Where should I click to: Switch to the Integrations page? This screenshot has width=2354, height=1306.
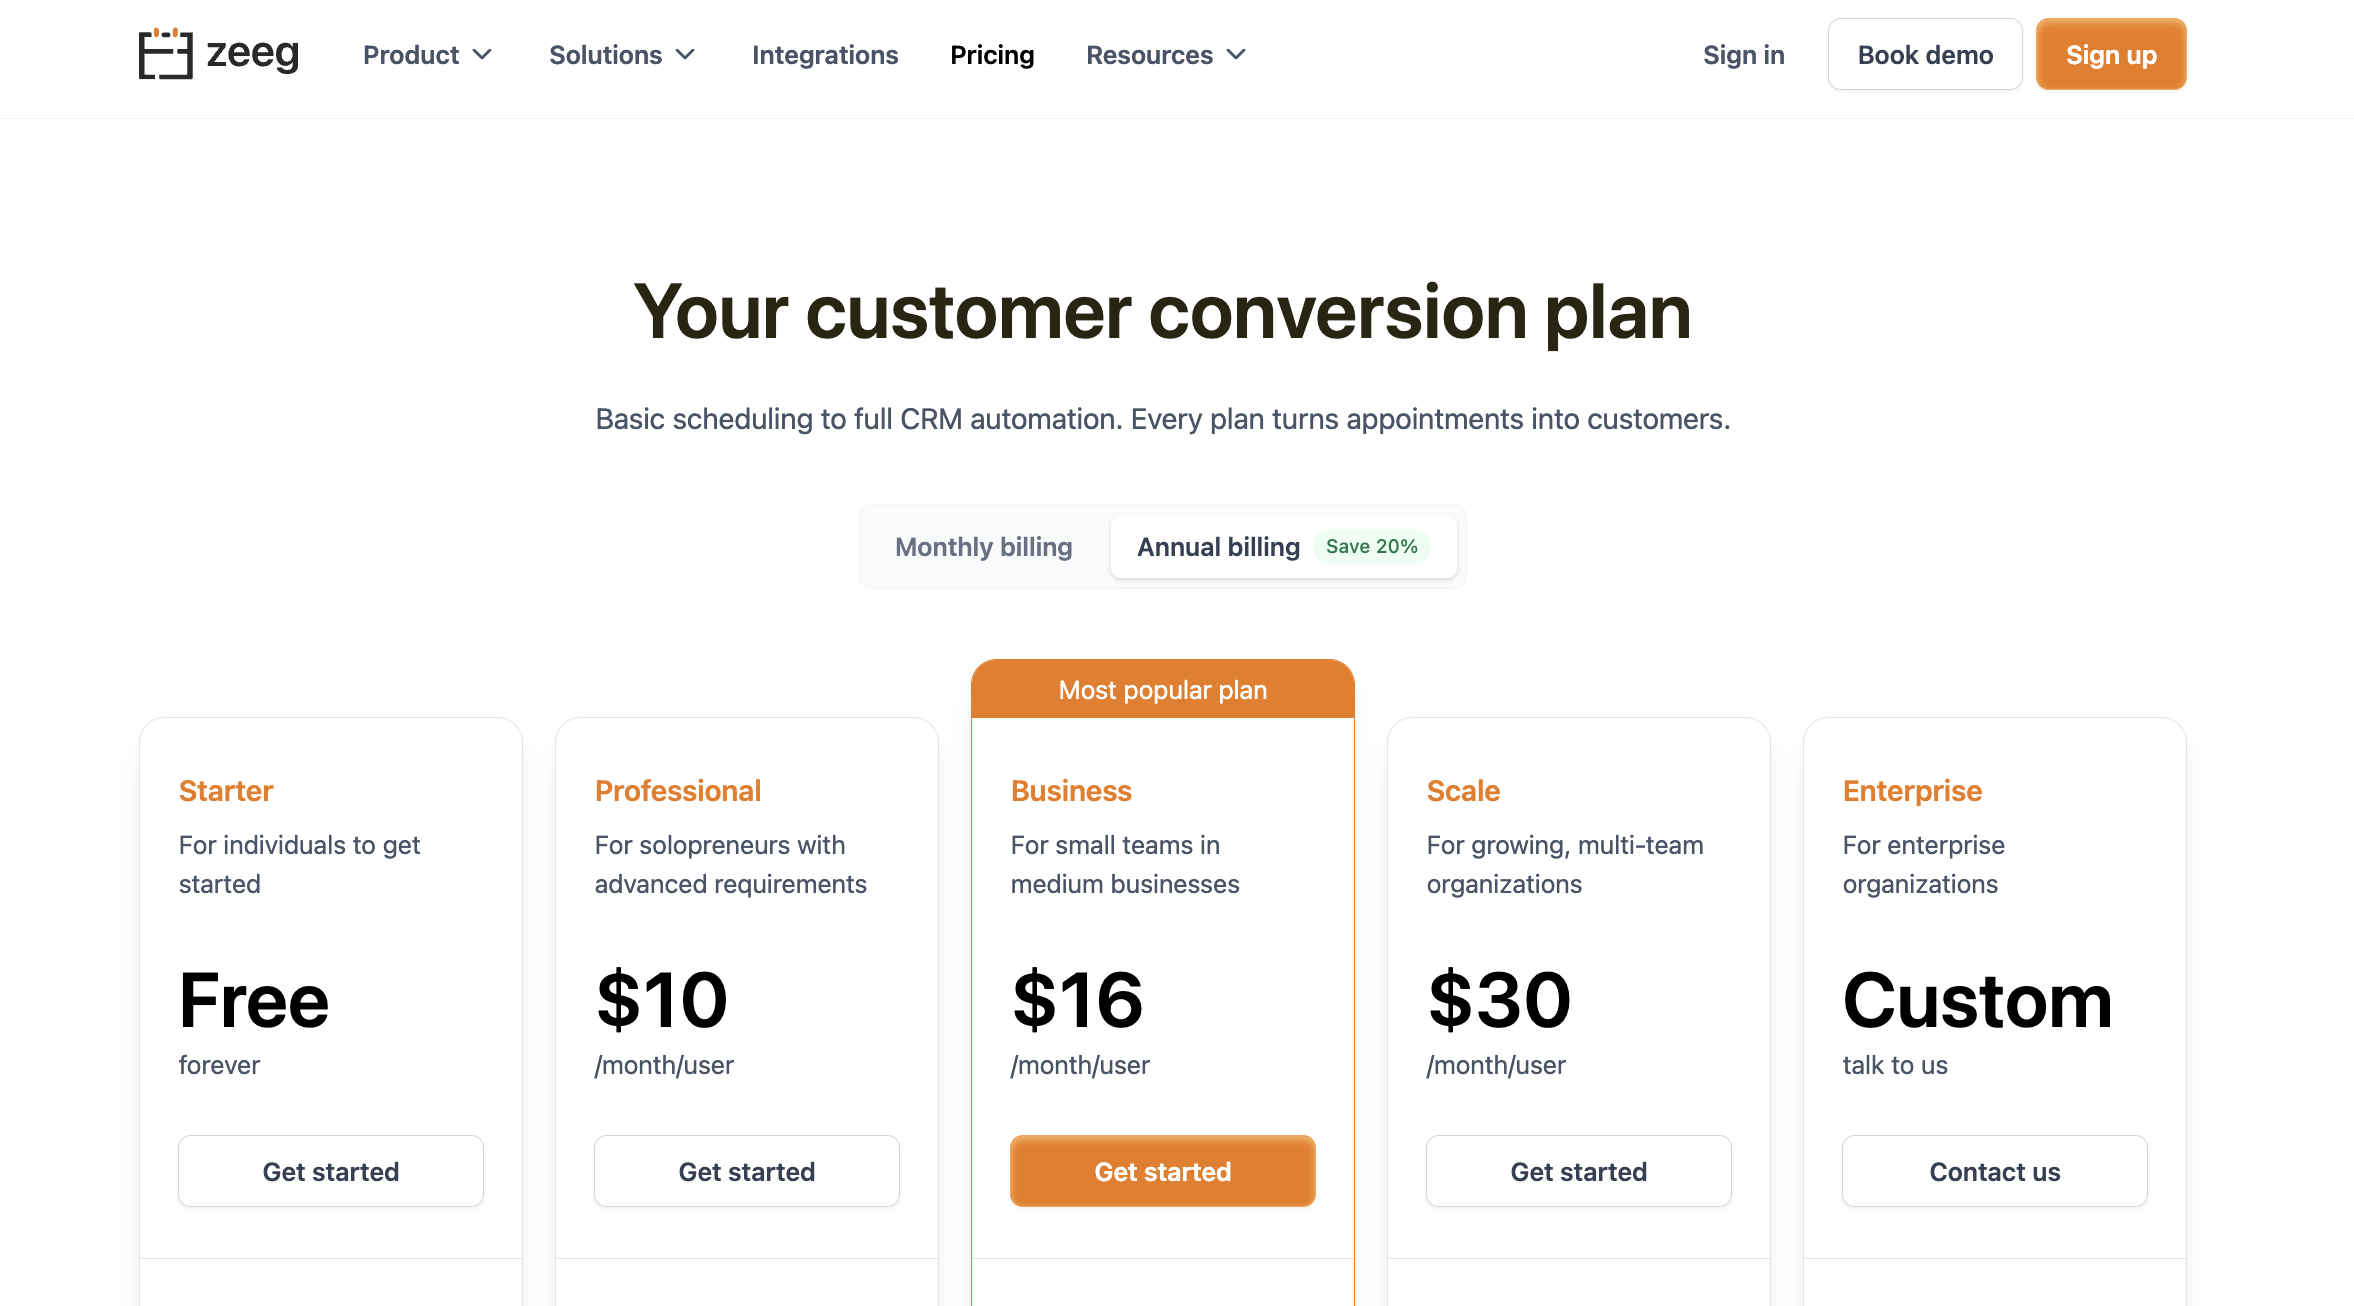[x=824, y=55]
